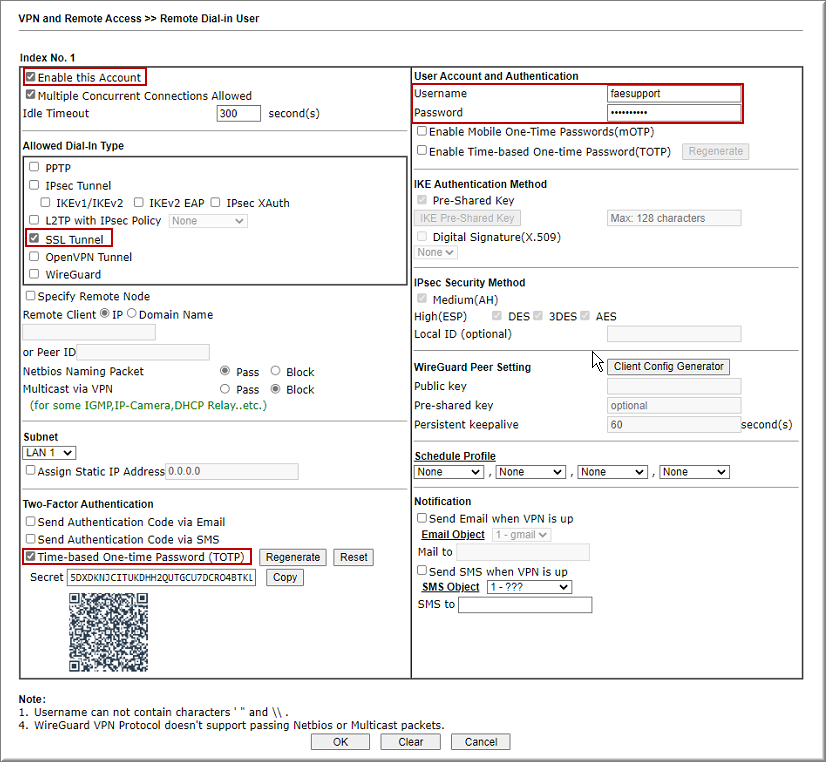
Task: Click the SMS to input field
Action: (525, 605)
